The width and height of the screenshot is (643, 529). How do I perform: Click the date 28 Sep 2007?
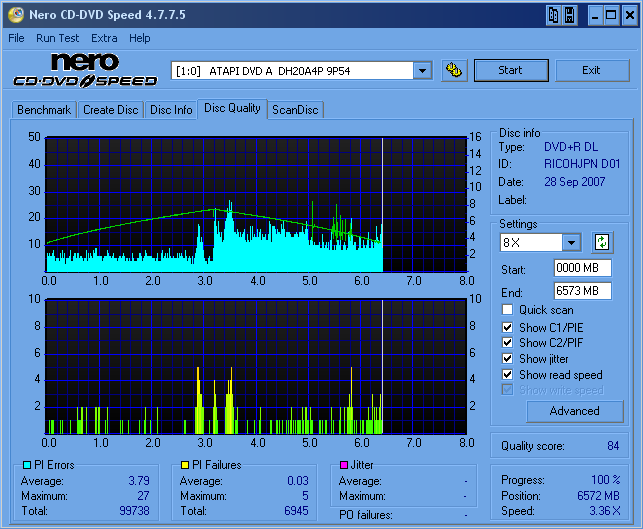click(x=575, y=182)
